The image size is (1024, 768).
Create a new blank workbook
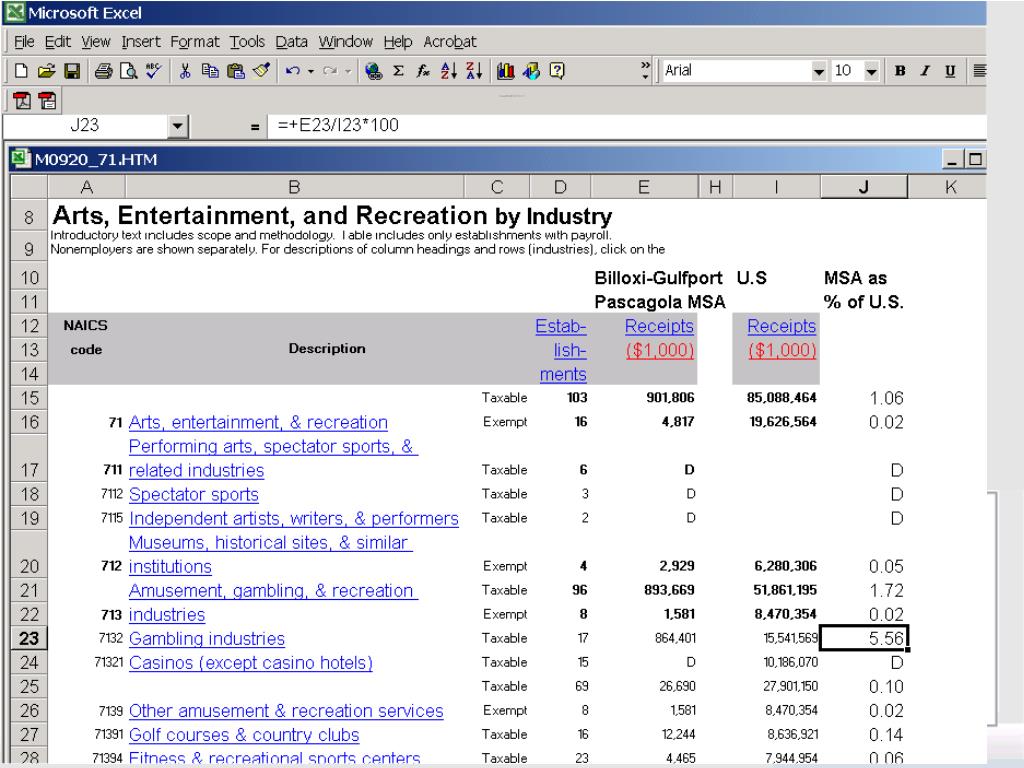coord(21,71)
